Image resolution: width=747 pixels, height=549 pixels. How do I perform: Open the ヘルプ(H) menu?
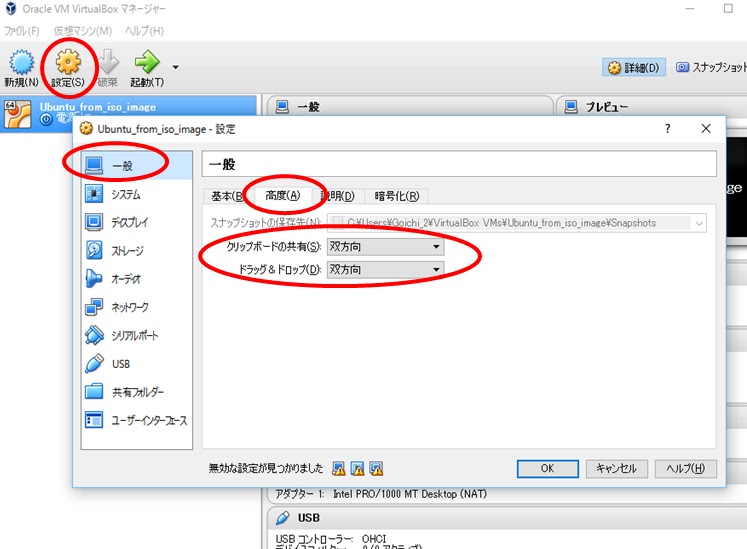coord(144,31)
